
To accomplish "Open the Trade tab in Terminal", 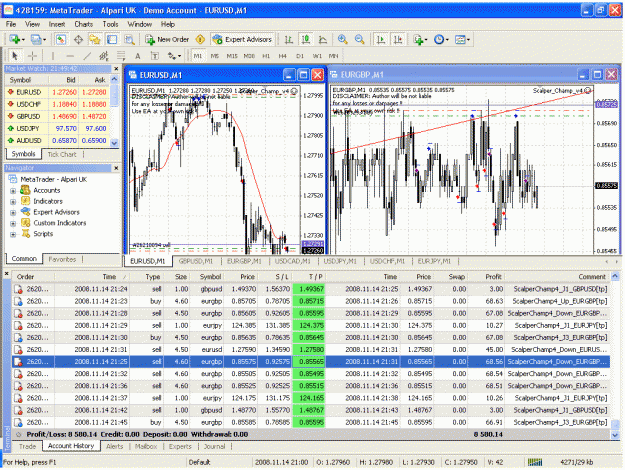I will 28,446.
